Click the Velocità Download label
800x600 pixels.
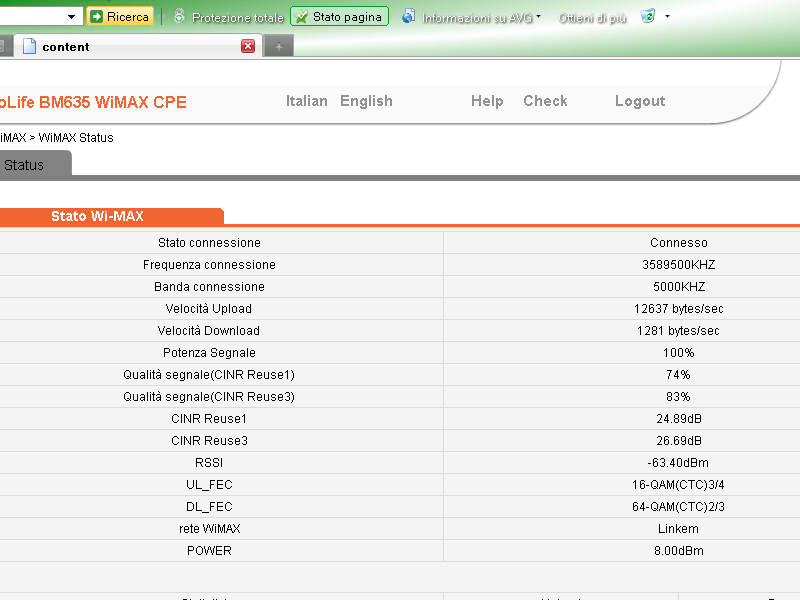[209, 331]
